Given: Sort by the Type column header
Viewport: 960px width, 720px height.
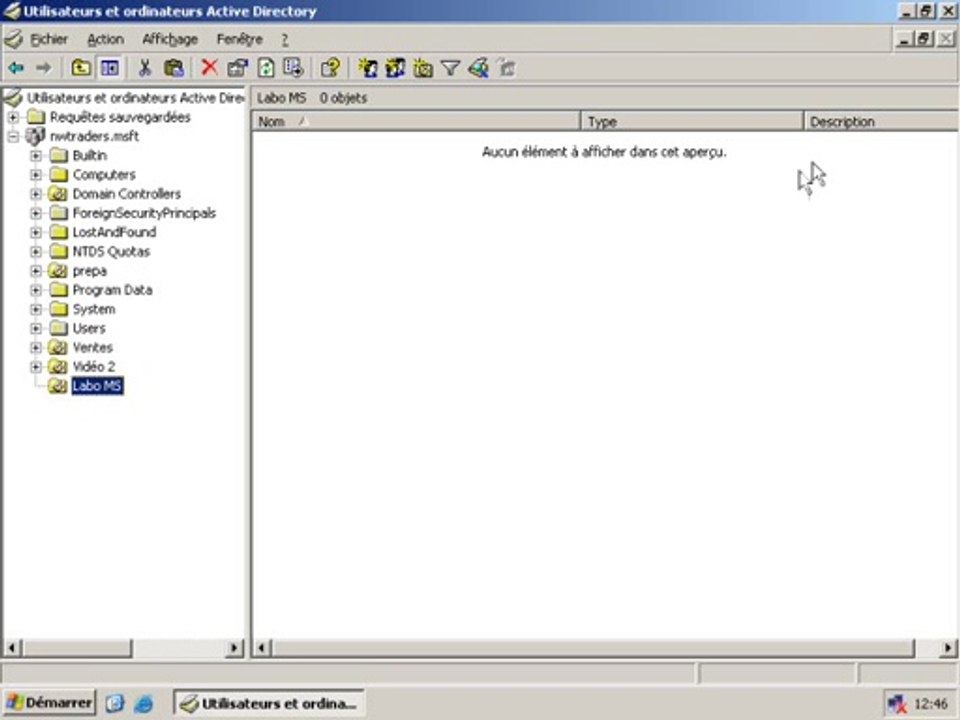Looking at the screenshot, I should (x=692, y=121).
